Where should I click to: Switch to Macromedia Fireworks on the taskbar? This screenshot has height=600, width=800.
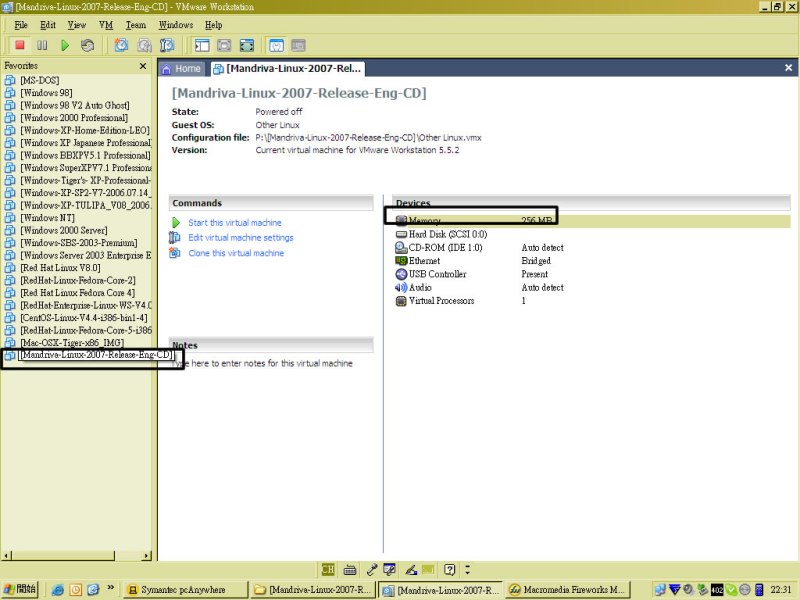[568, 589]
